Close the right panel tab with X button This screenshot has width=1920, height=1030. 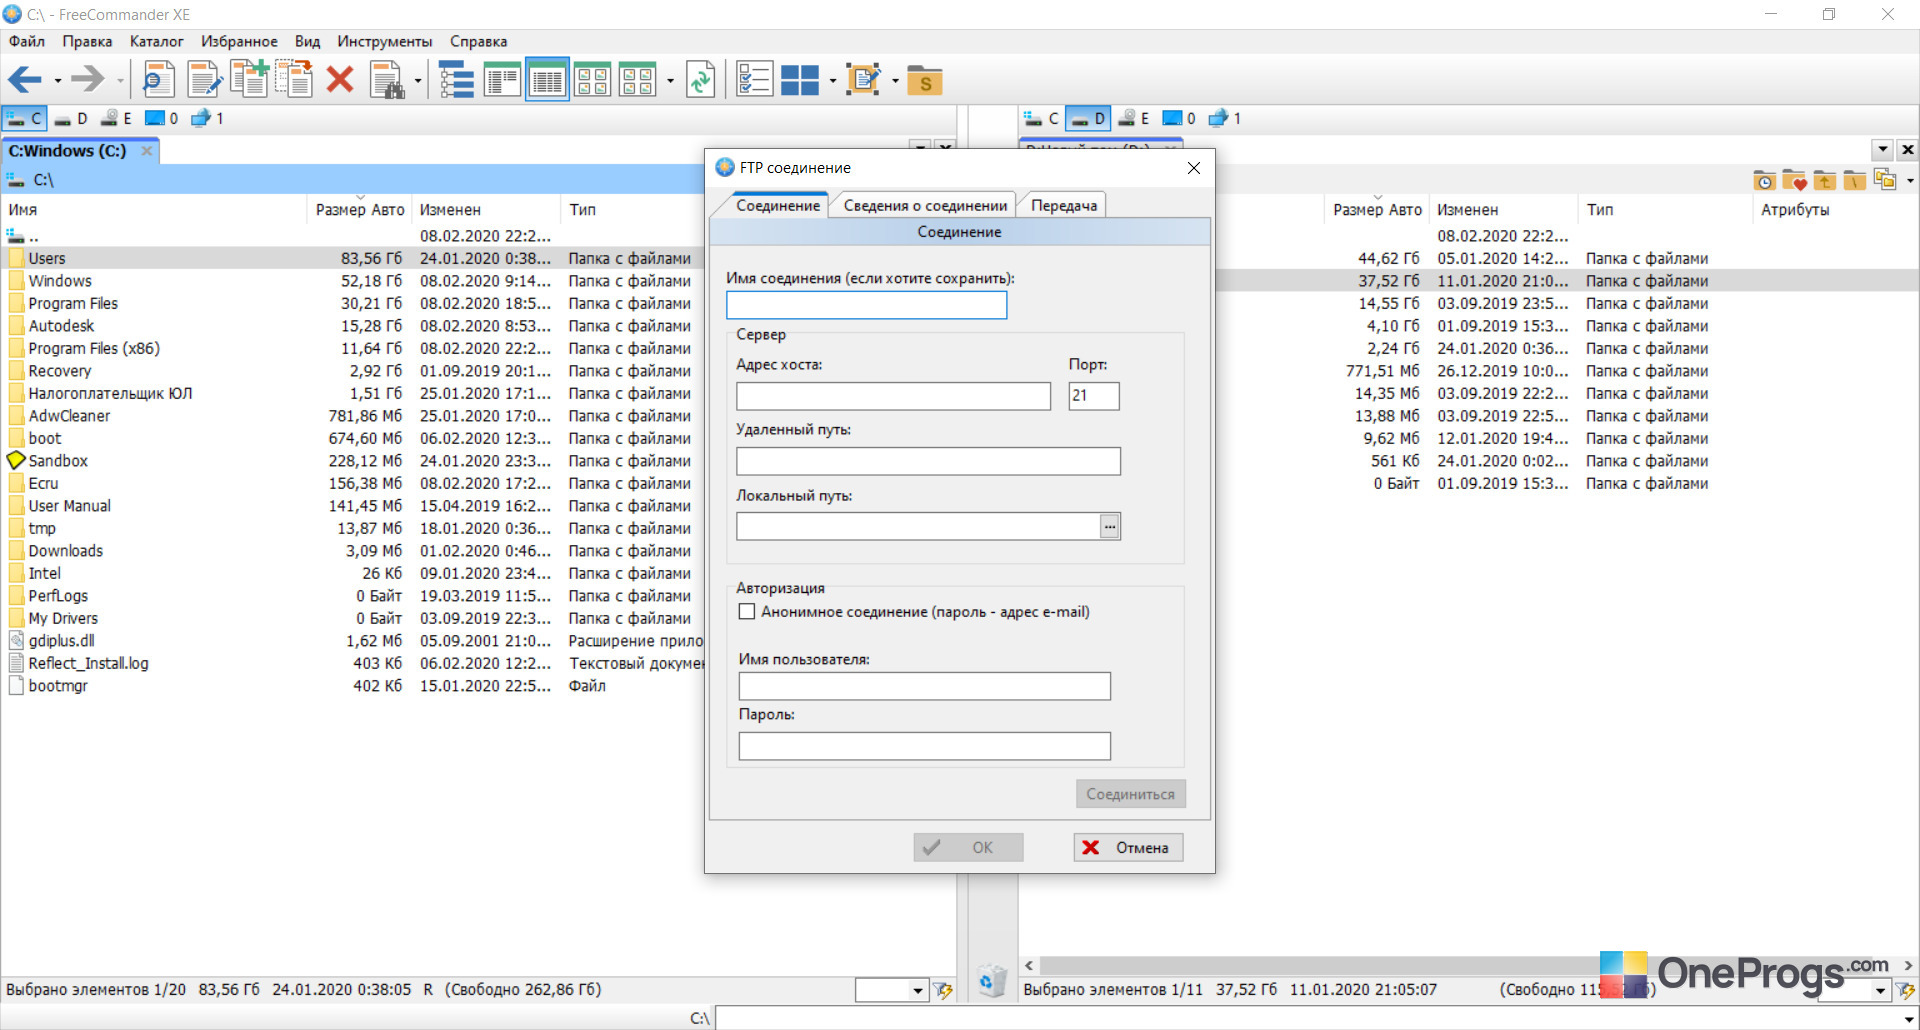click(1908, 149)
